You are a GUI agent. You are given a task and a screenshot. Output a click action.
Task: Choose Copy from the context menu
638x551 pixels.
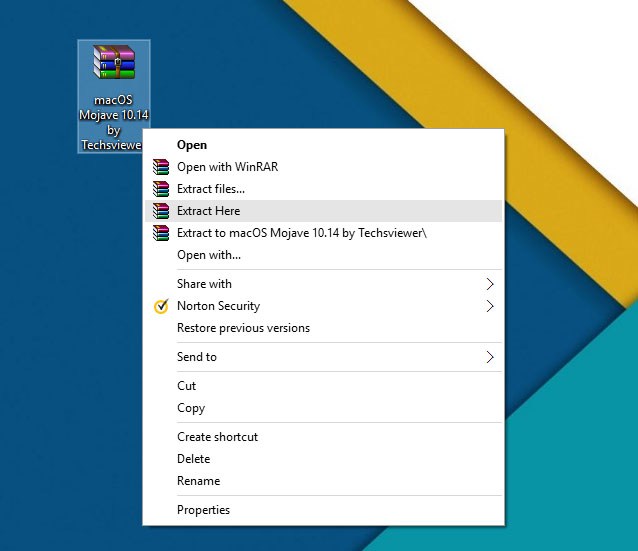click(323, 408)
